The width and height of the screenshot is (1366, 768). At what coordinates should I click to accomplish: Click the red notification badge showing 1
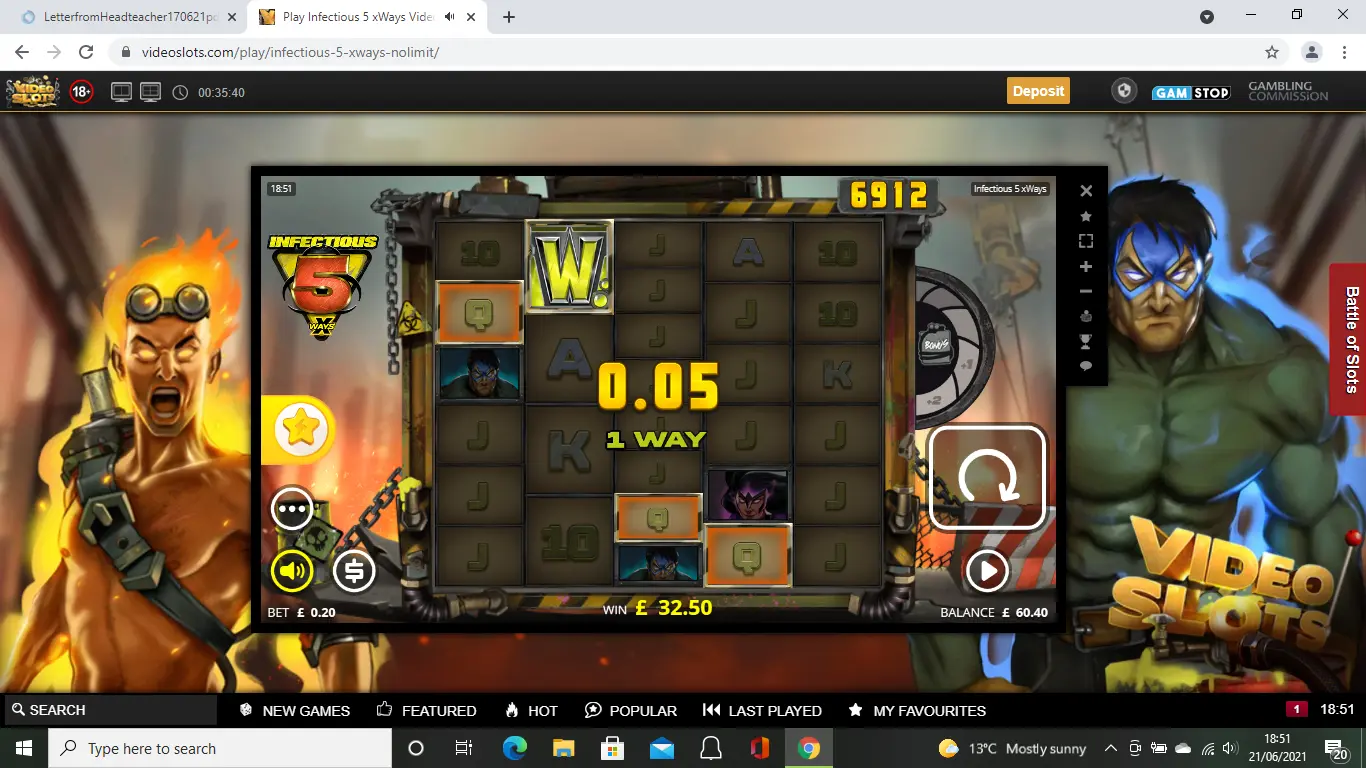(x=1297, y=709)
